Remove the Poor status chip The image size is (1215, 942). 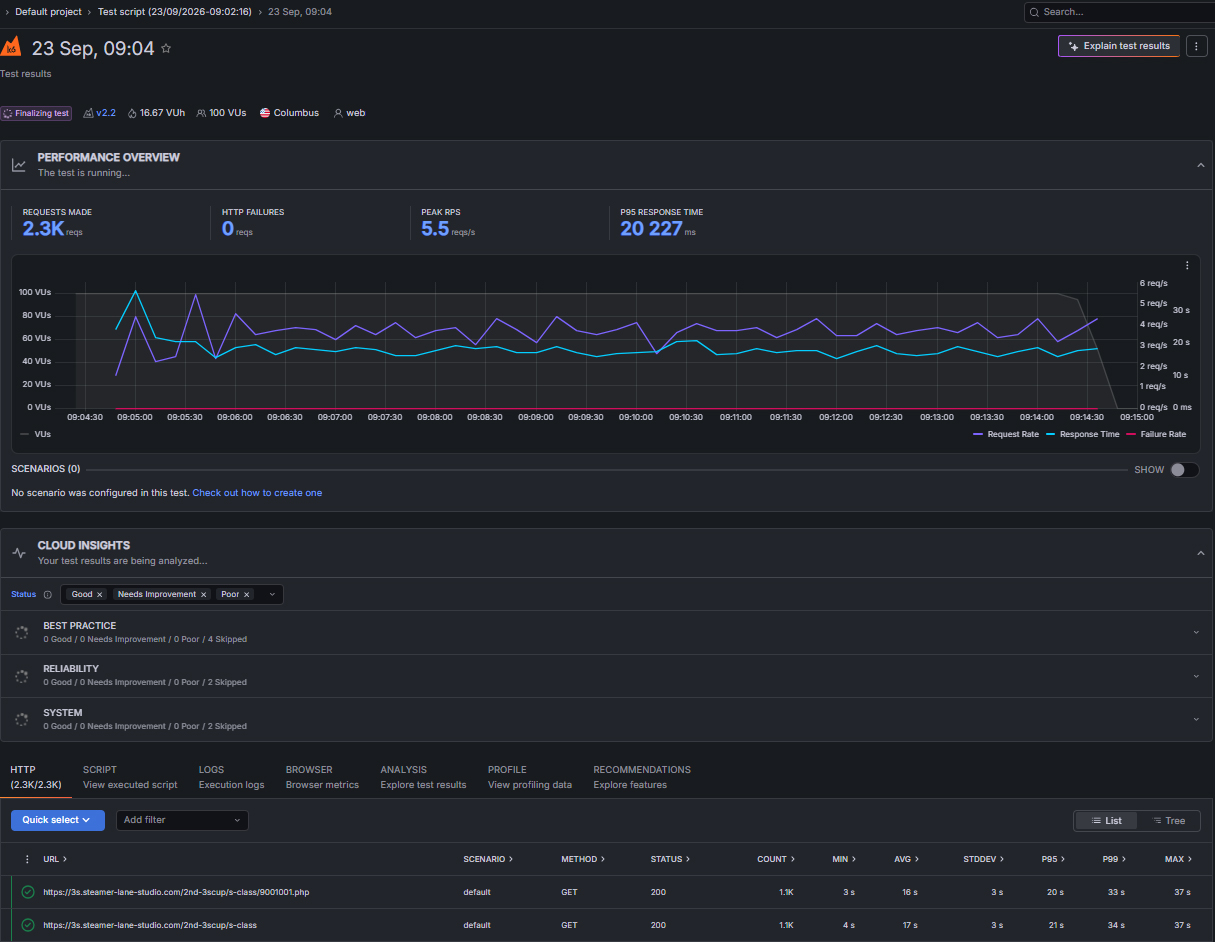247,594
